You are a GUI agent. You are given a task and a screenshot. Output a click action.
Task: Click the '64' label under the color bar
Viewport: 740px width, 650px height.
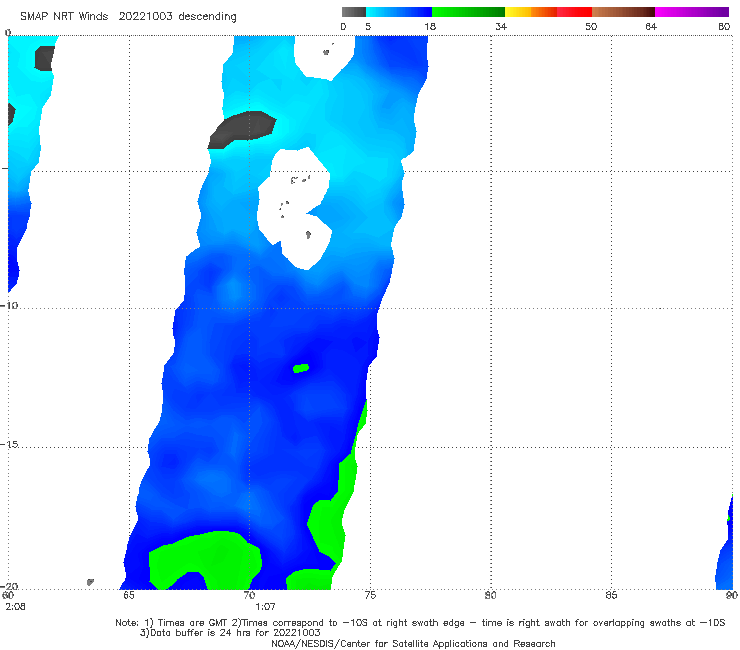point(651,27)
